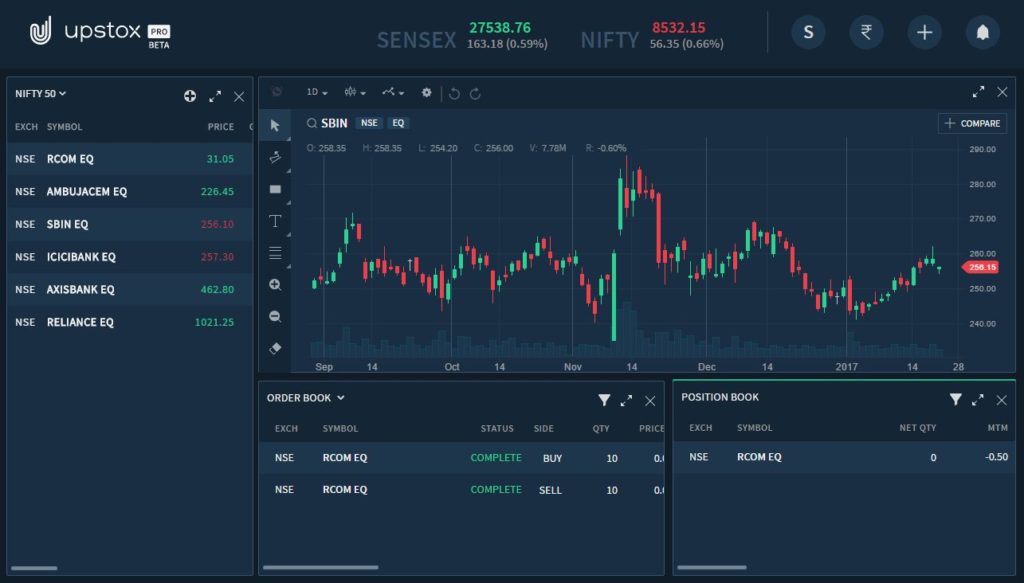This screenshot has height=583, width=1024.
Task: Click the rupee funds icon in header
Action: tap(866, 33)
